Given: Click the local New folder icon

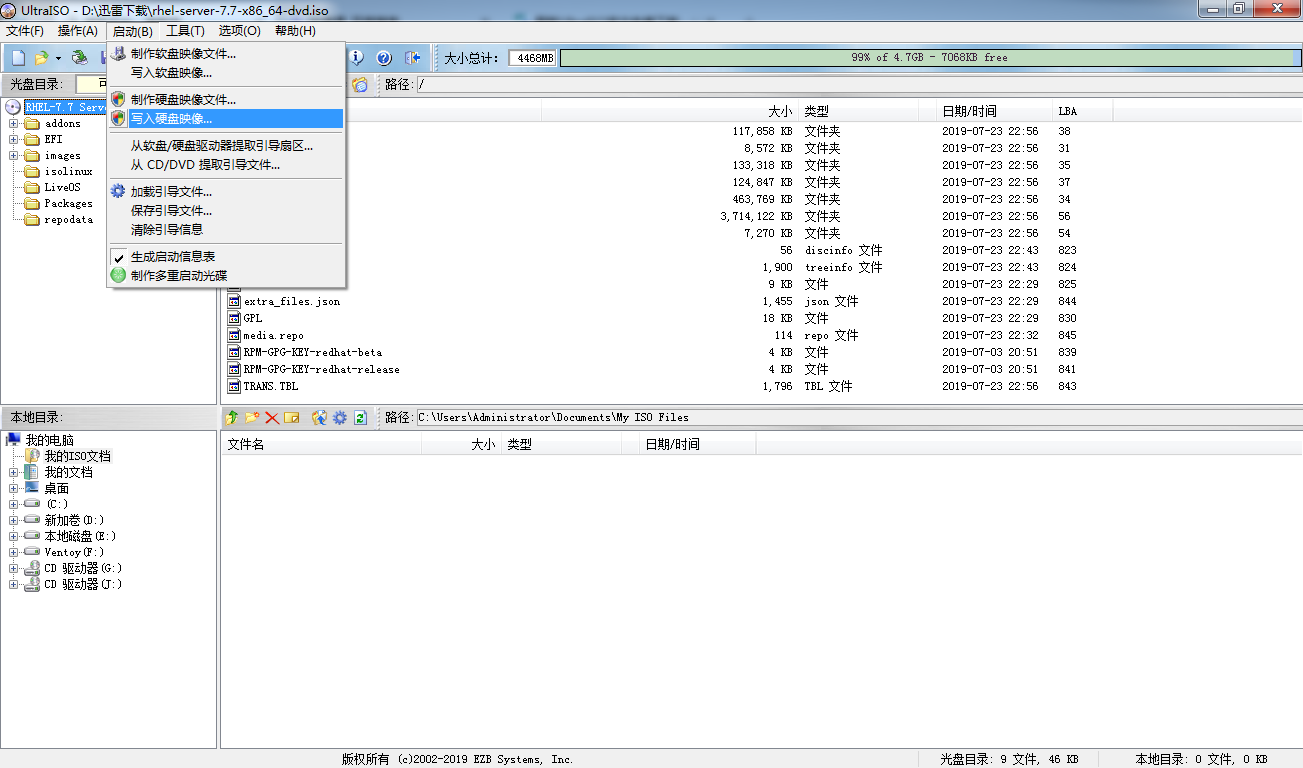Looking at the screenshot, I should point(252,417).
